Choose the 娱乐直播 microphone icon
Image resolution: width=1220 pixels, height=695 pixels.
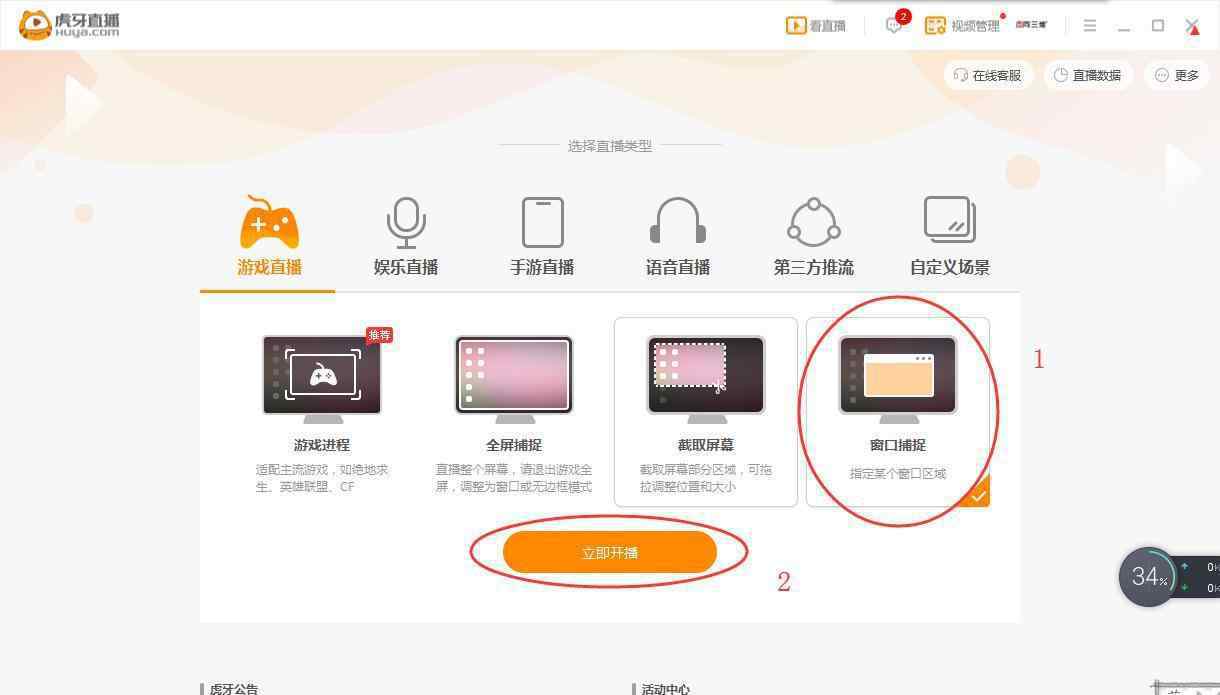[406, 222]
